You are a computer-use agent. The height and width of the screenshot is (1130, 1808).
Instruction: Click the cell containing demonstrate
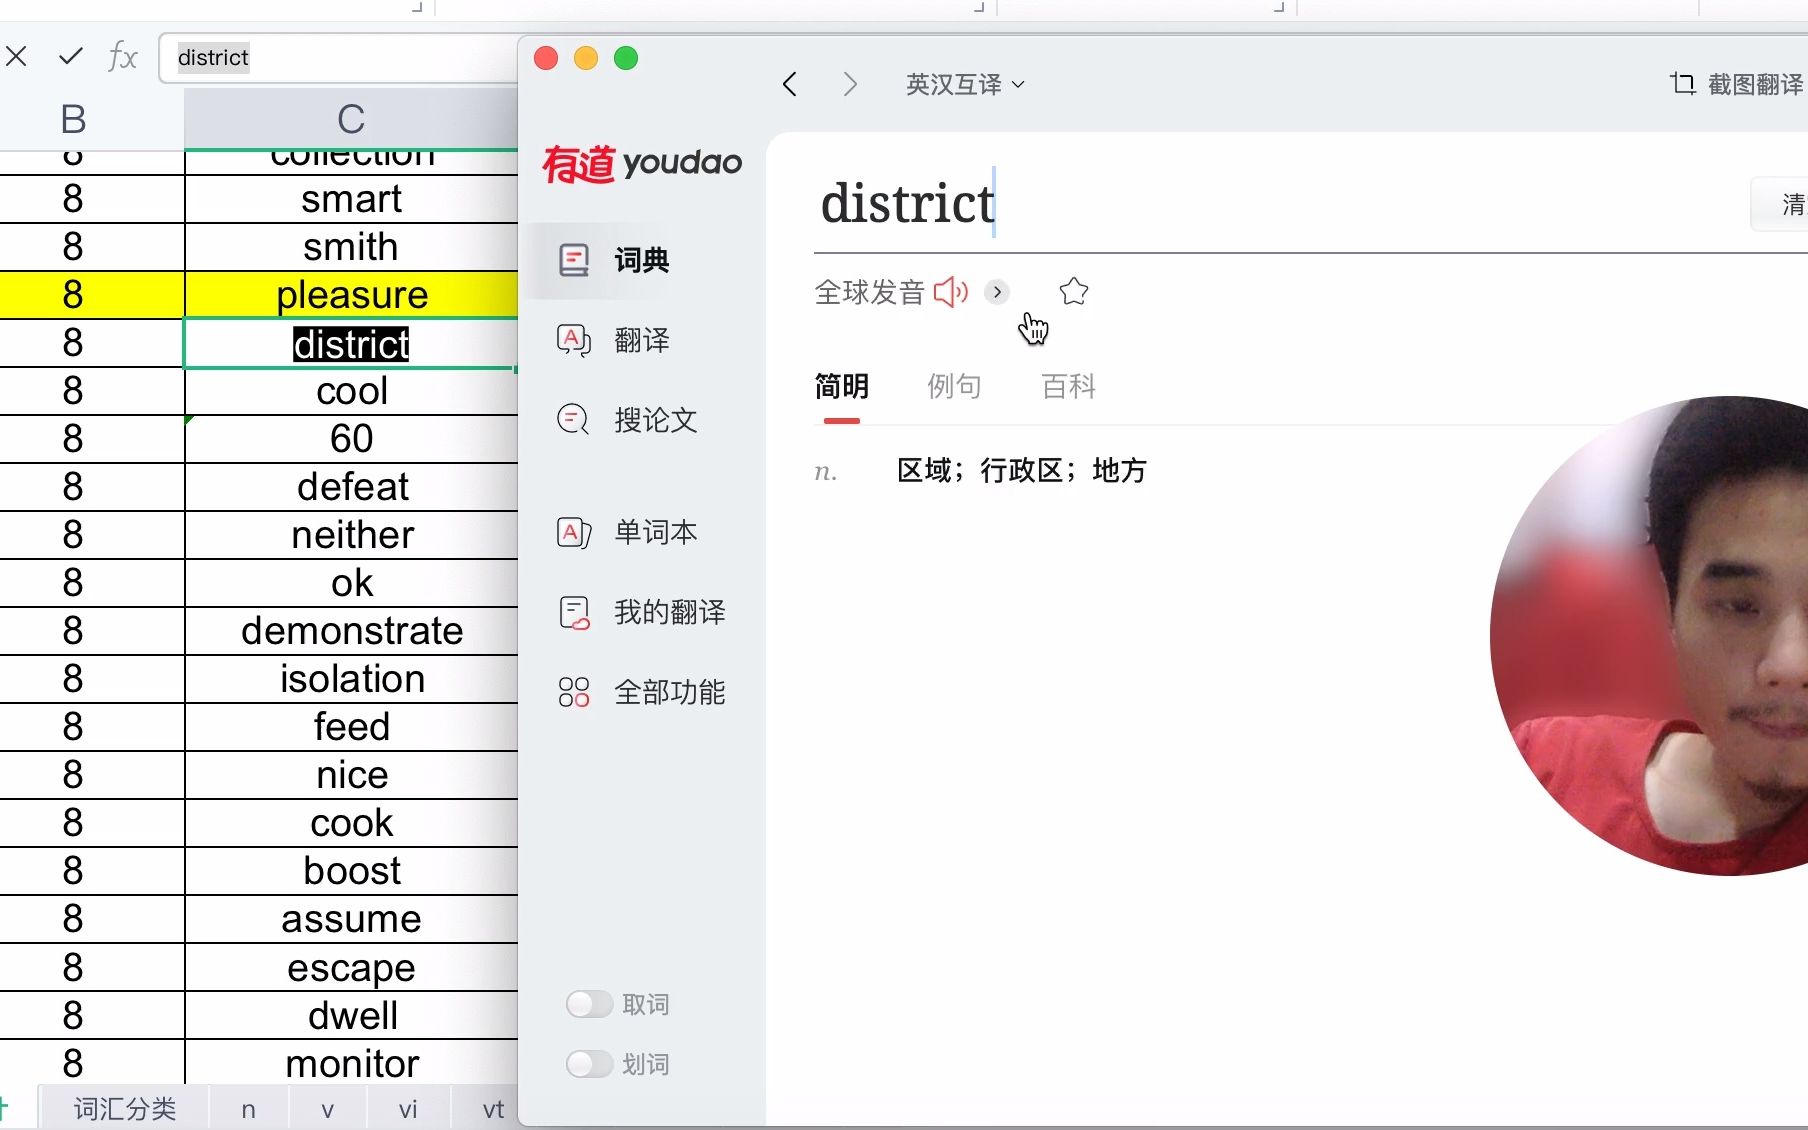click(352, 631)
